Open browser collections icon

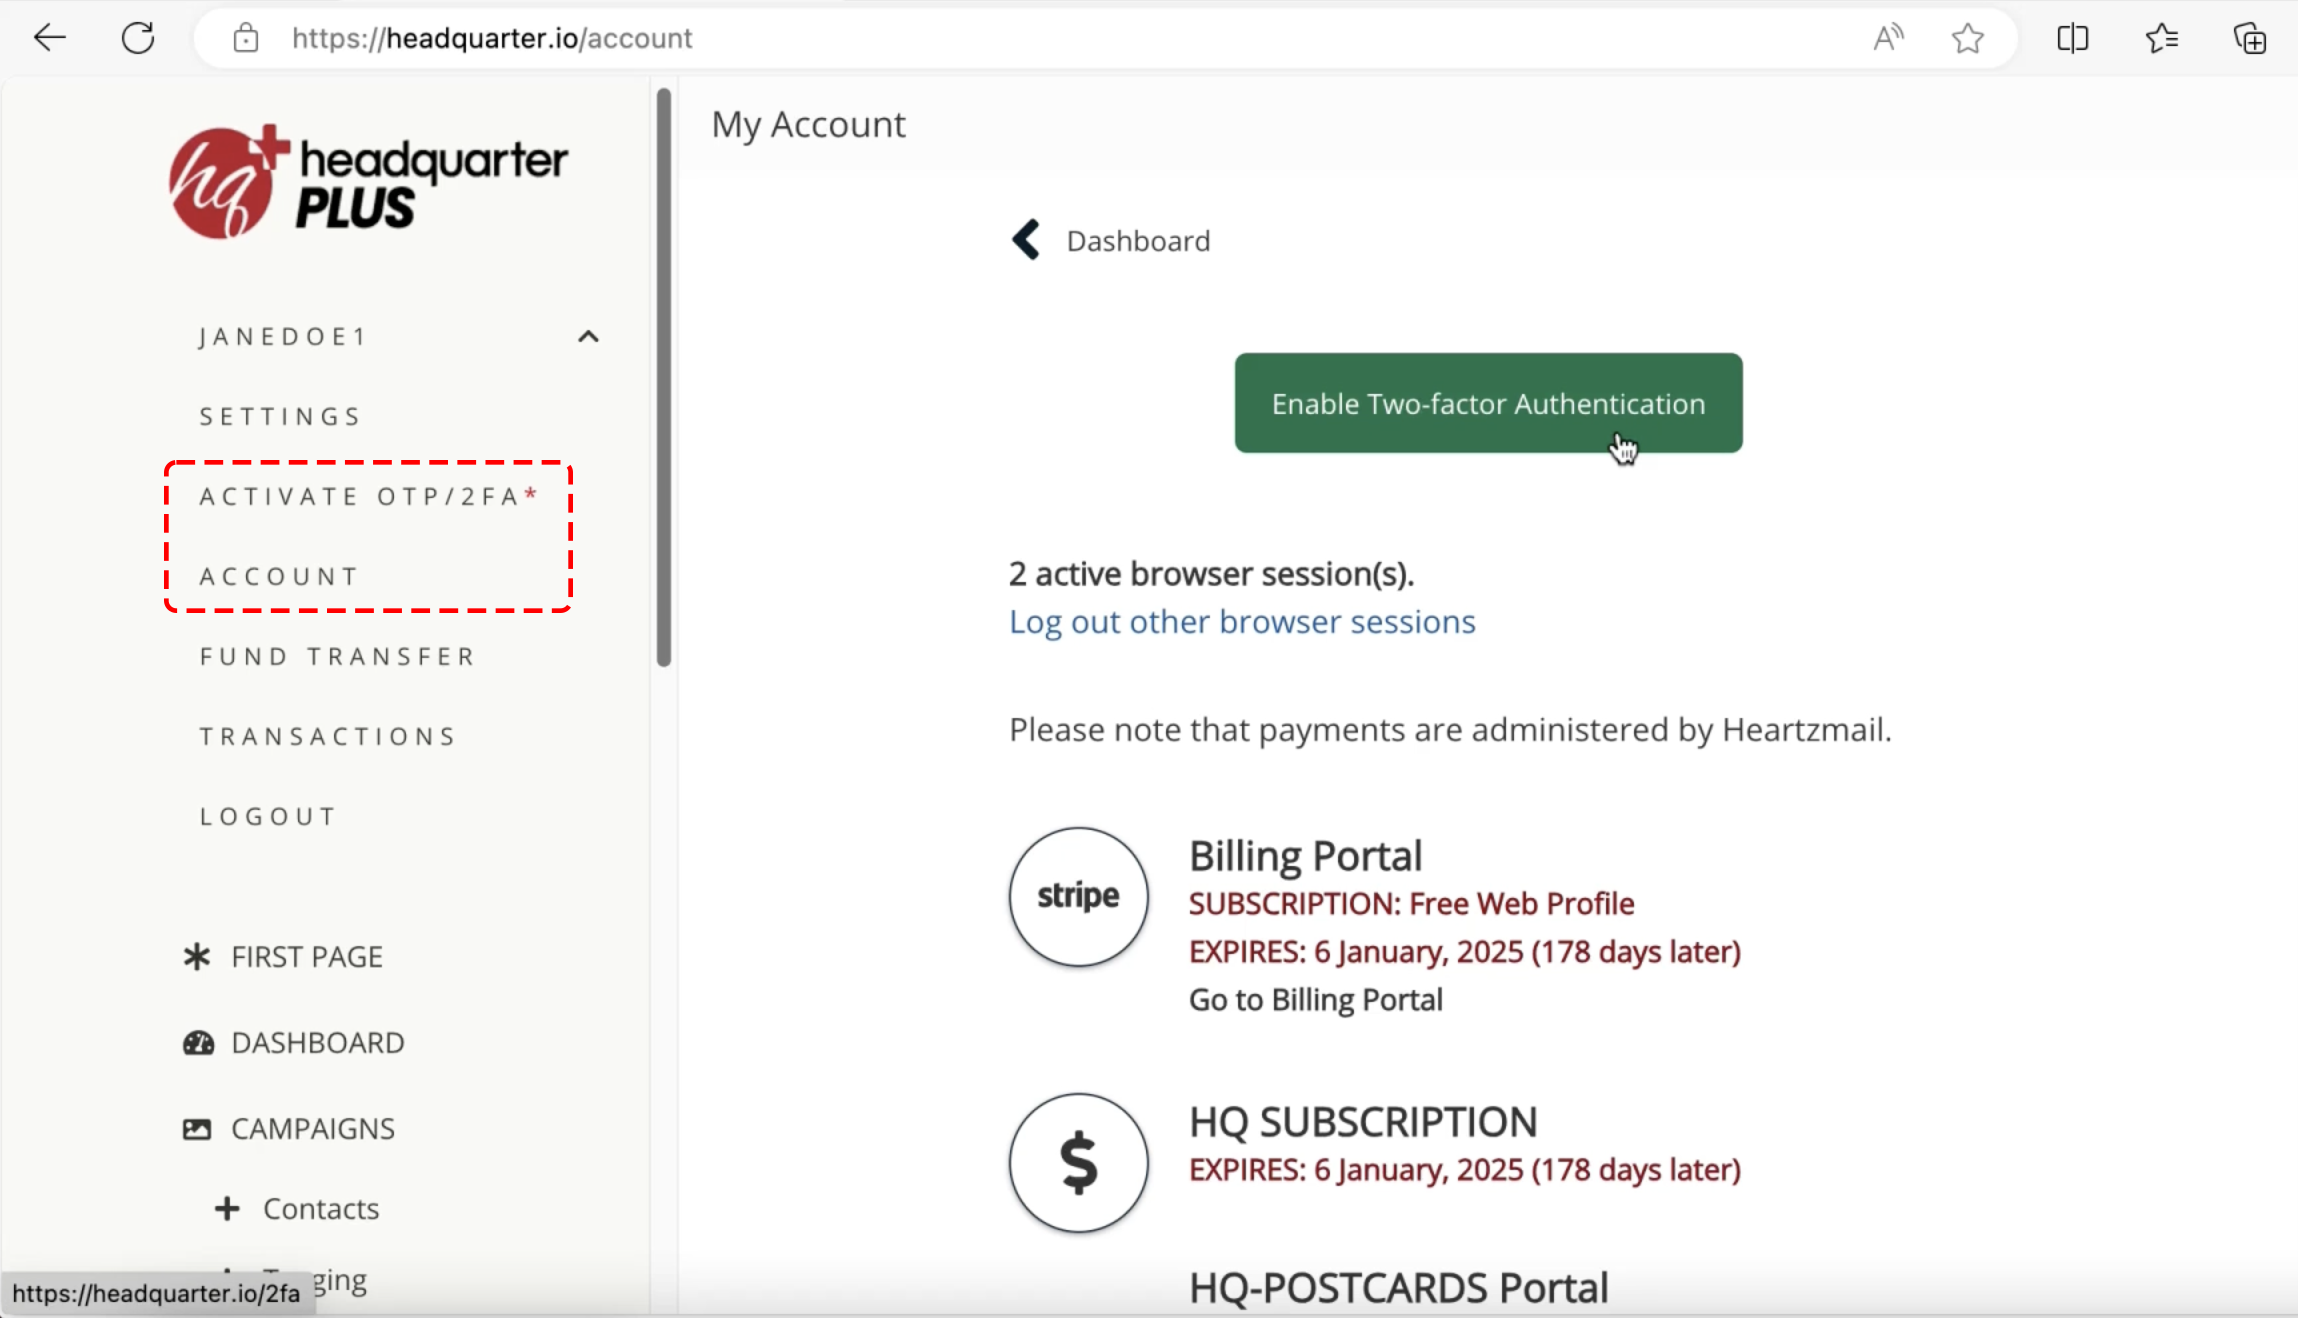pyautogui.click(x=2250, y=38)
